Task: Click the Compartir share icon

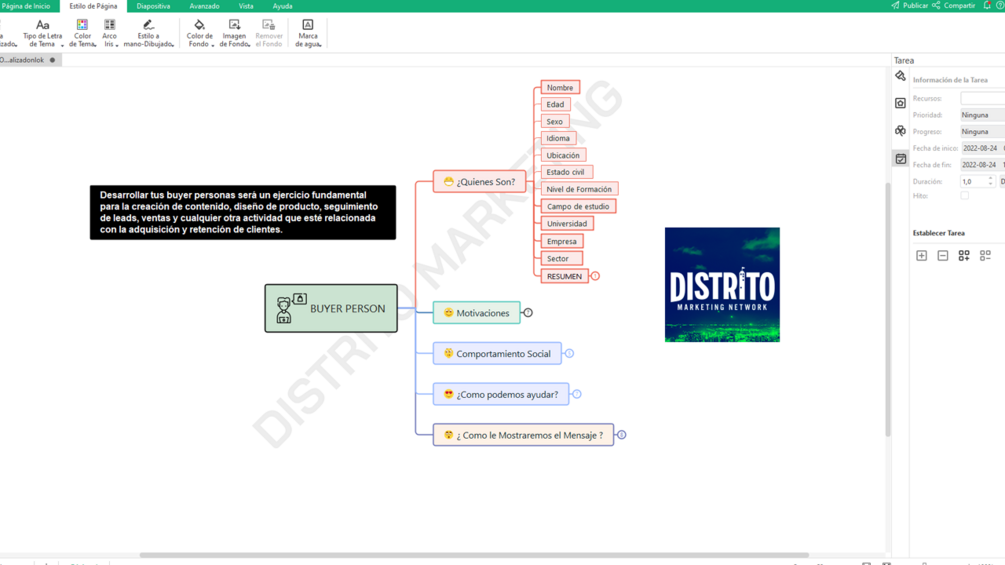Action: point(936,5)
